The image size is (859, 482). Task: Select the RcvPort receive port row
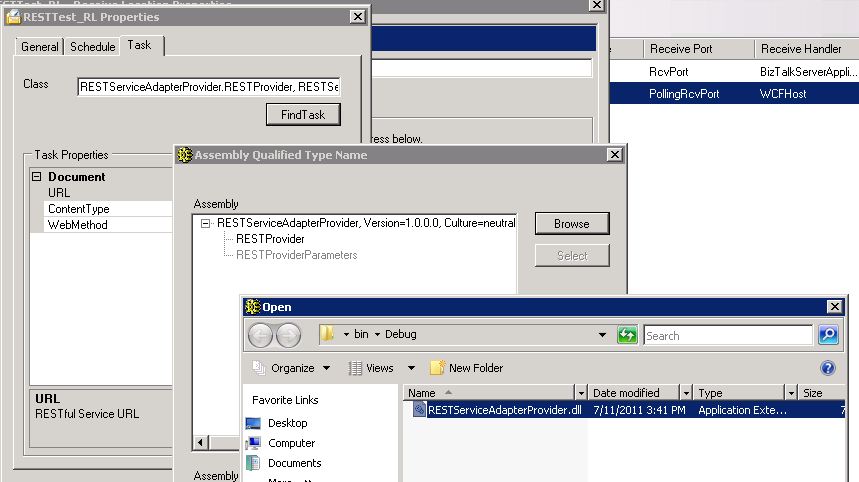[734, 71]
